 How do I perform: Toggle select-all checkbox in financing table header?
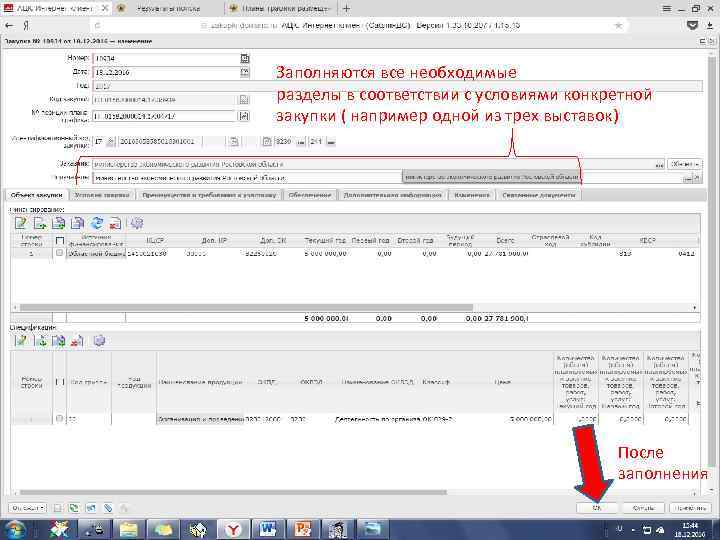click(x=60, y=240)
